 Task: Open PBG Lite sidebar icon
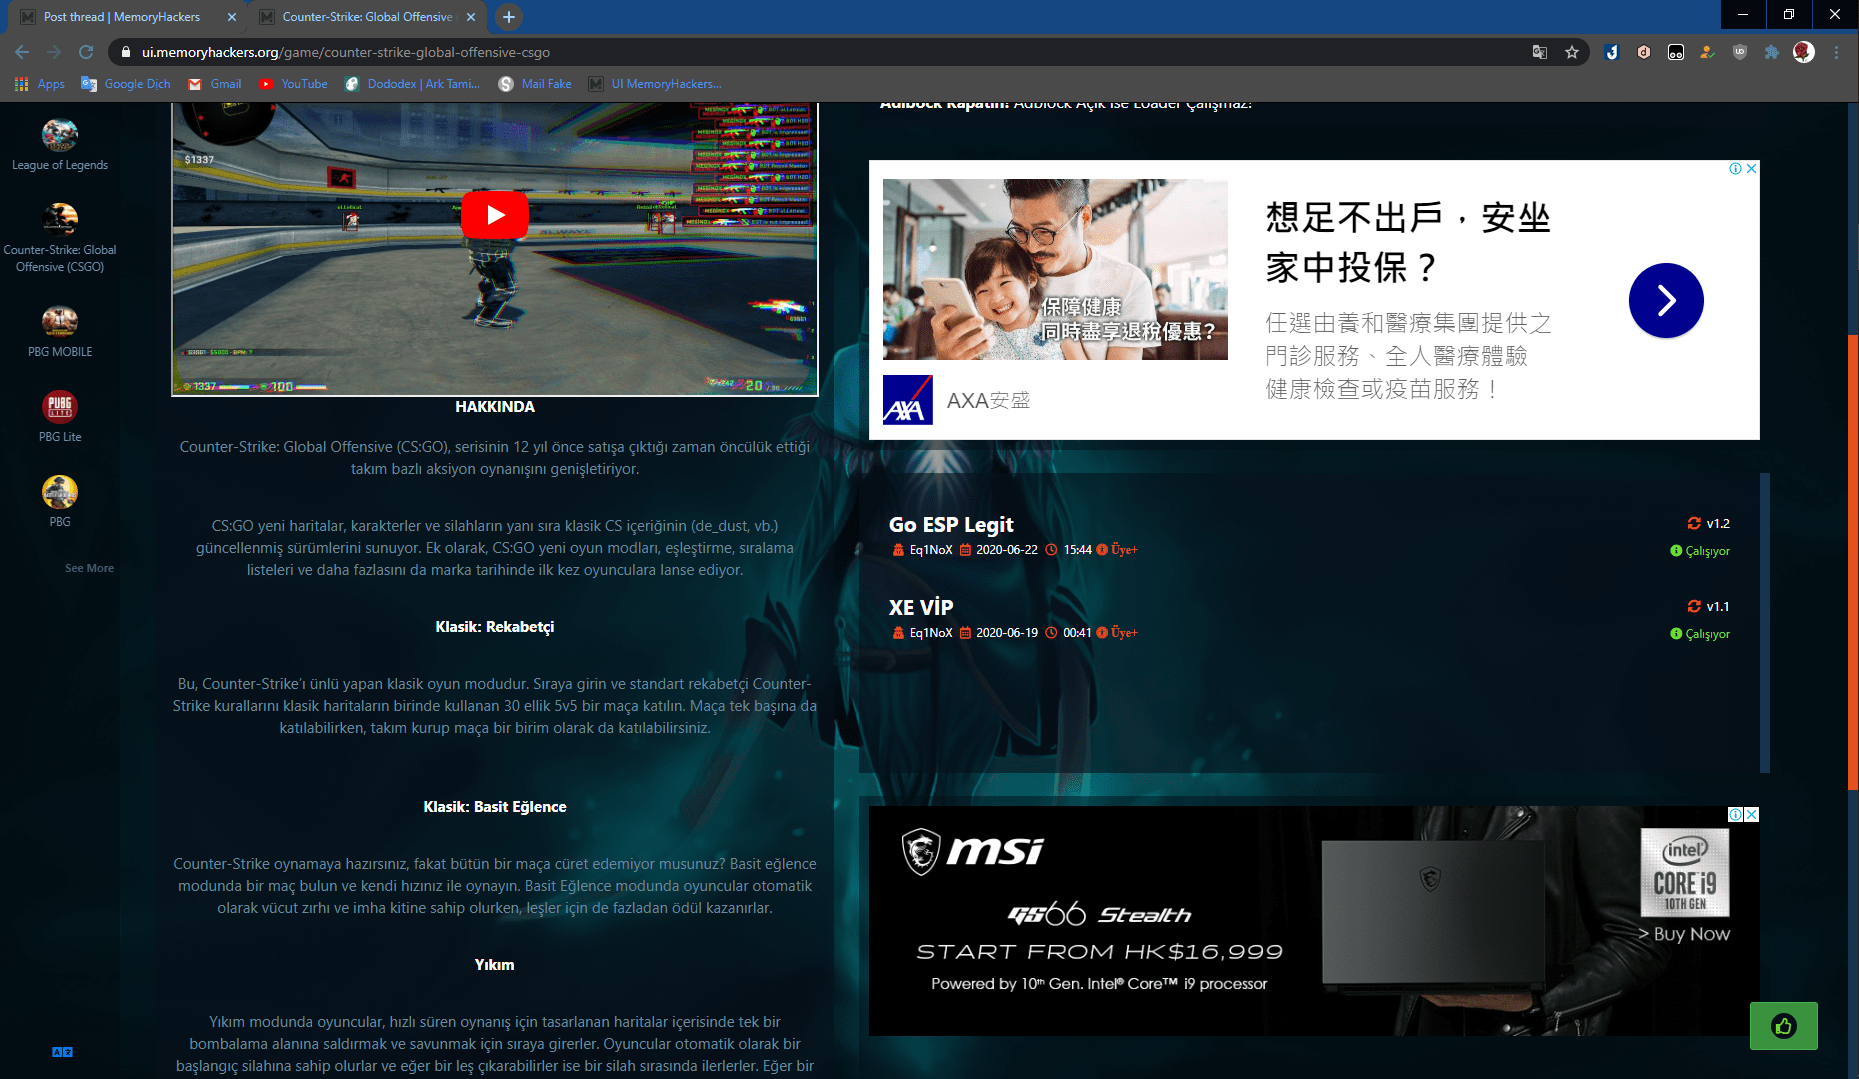(60, 406)
